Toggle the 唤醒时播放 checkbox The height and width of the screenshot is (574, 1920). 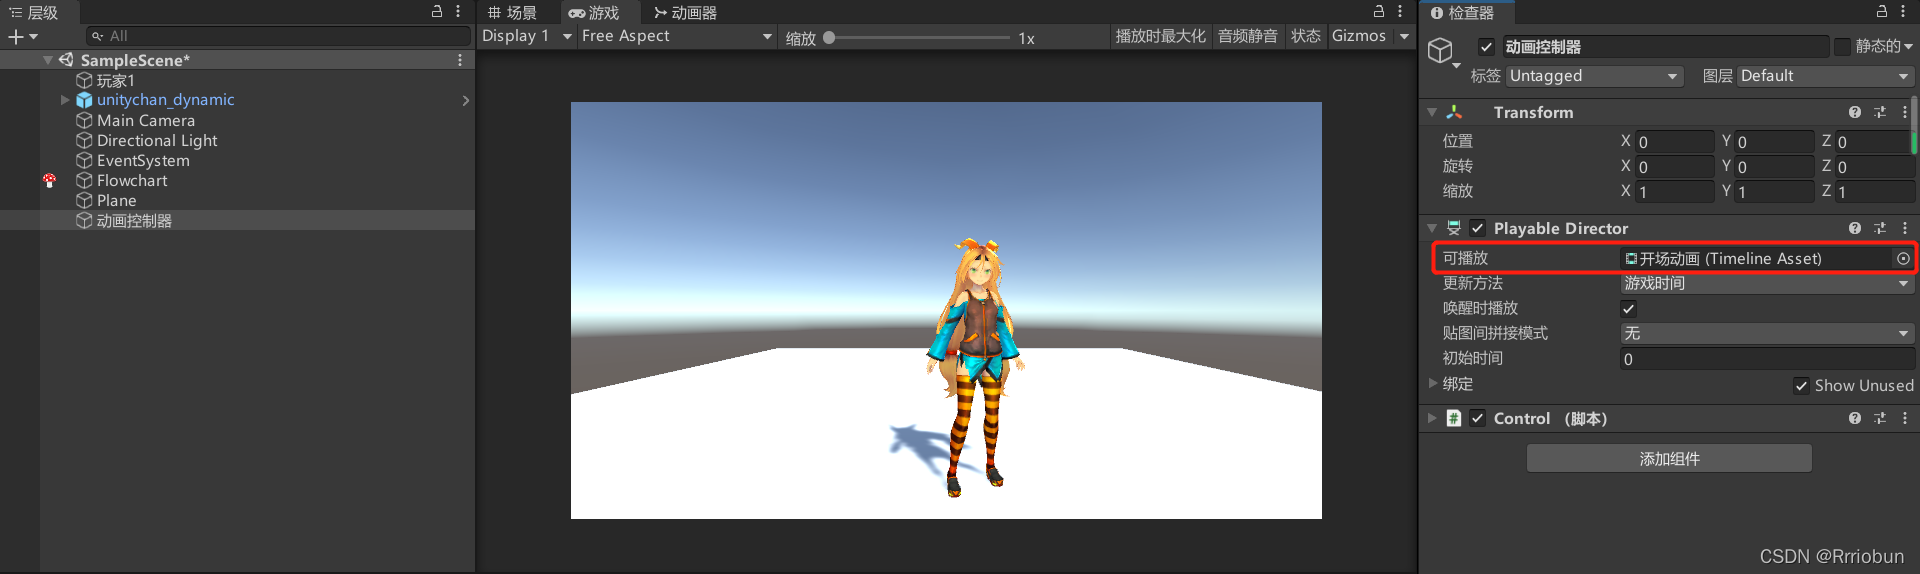(1629, 308)
